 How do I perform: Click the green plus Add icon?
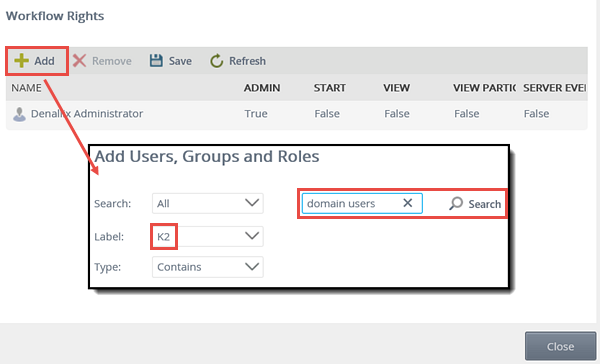pos(21,61)
